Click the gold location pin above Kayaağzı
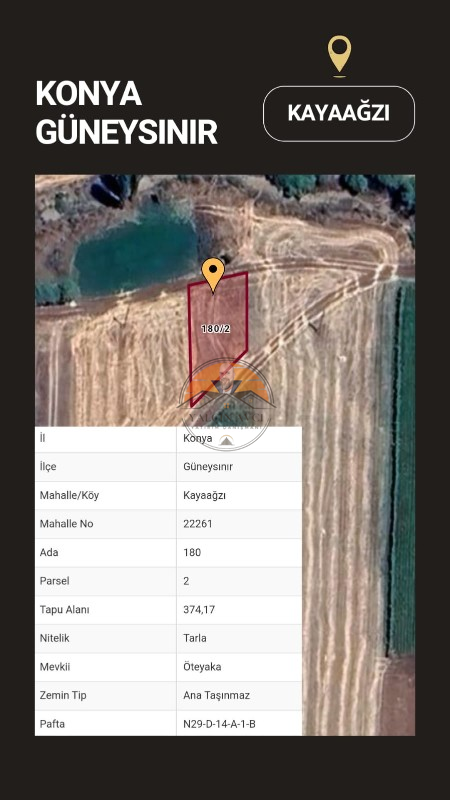 pos(339,56)
